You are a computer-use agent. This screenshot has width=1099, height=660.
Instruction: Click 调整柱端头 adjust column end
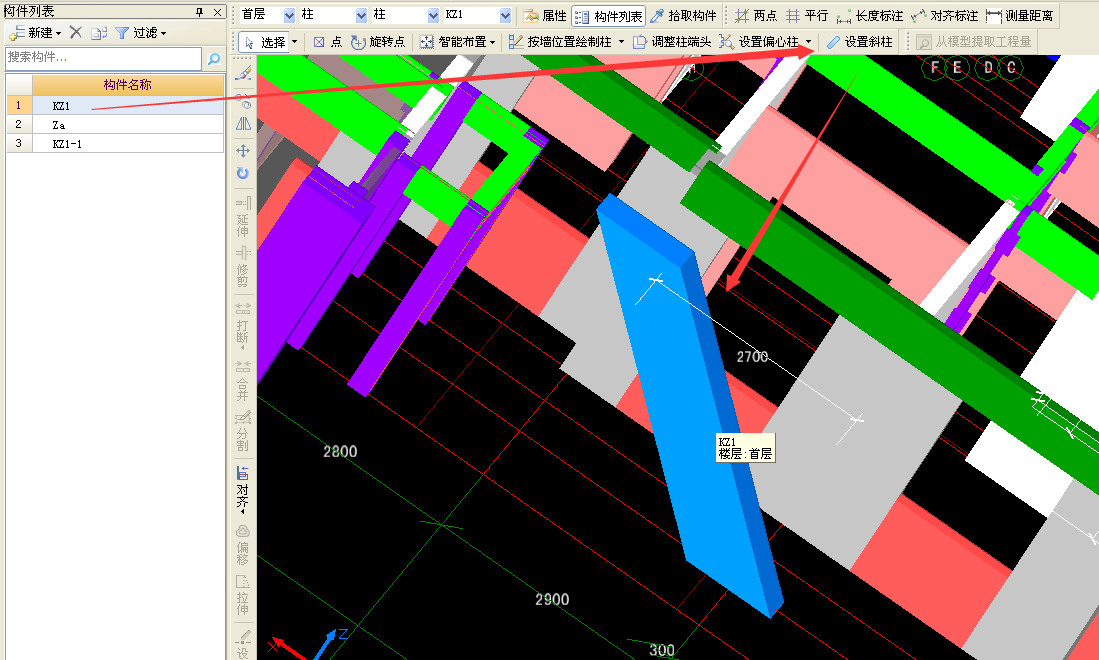(672, 42)
